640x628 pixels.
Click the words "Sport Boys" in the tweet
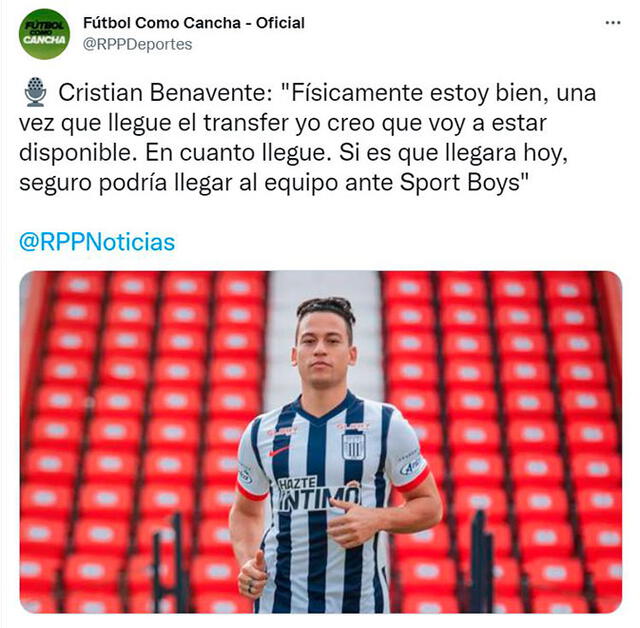(460, 182)
